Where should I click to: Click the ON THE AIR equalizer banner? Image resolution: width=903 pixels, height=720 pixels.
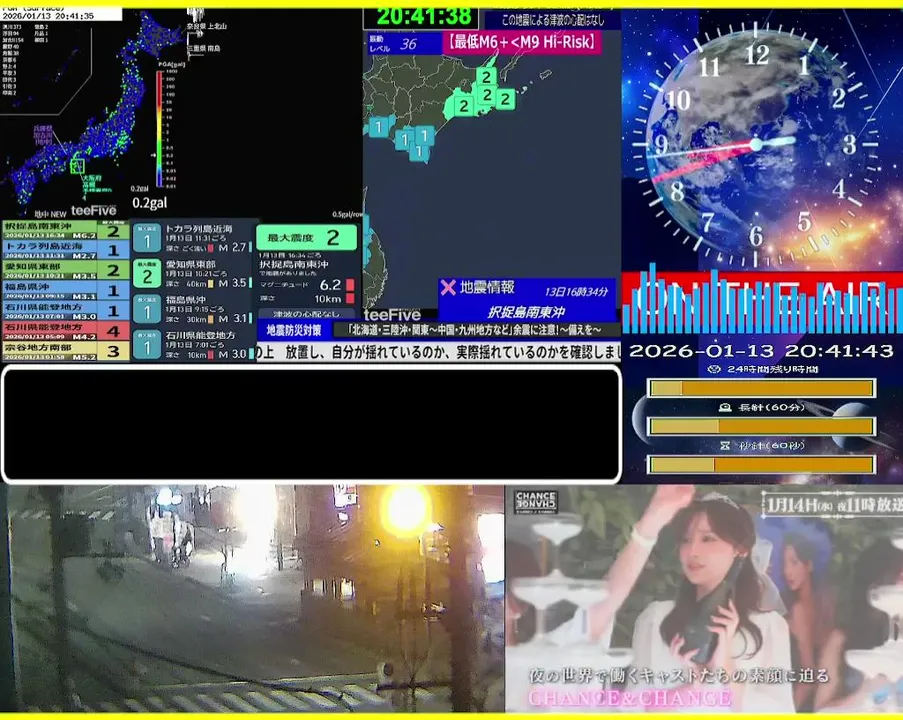coord(762,301)
